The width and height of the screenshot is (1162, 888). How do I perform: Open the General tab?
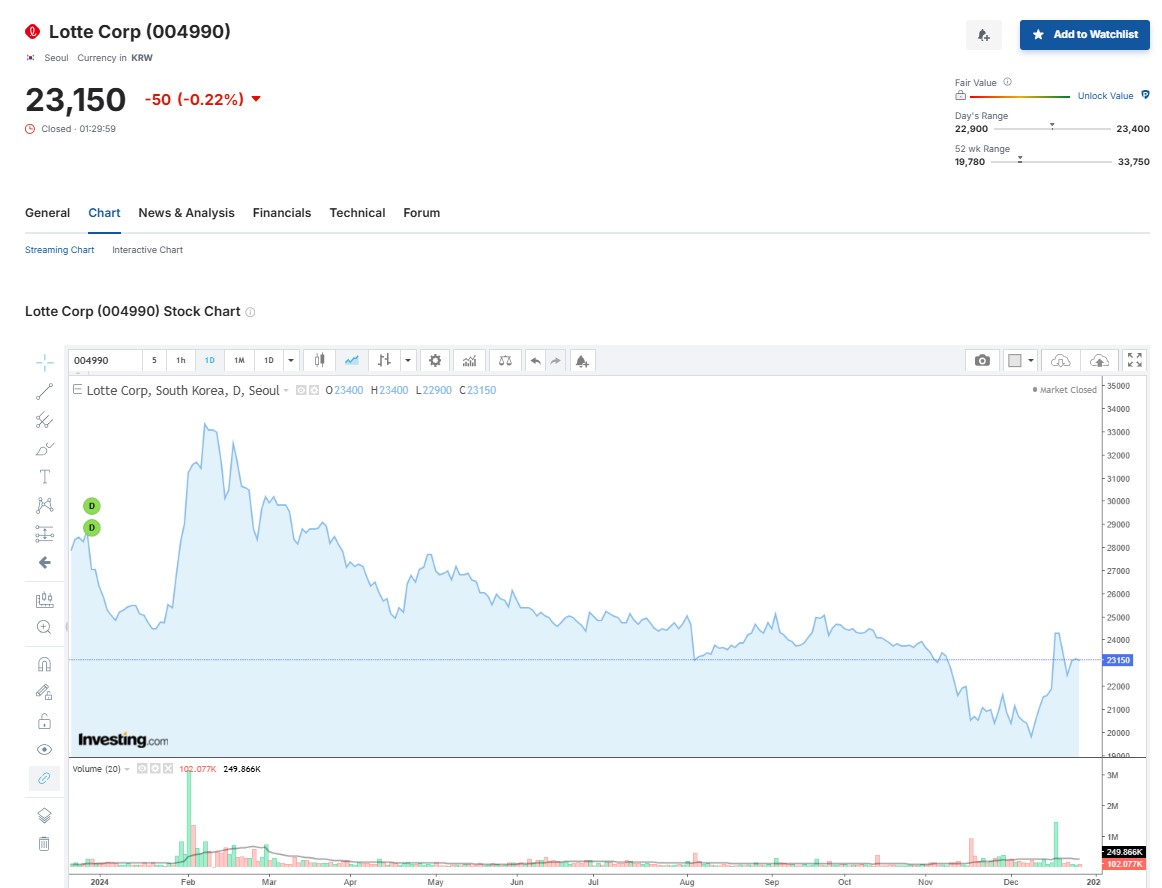(x=47, y=213)
